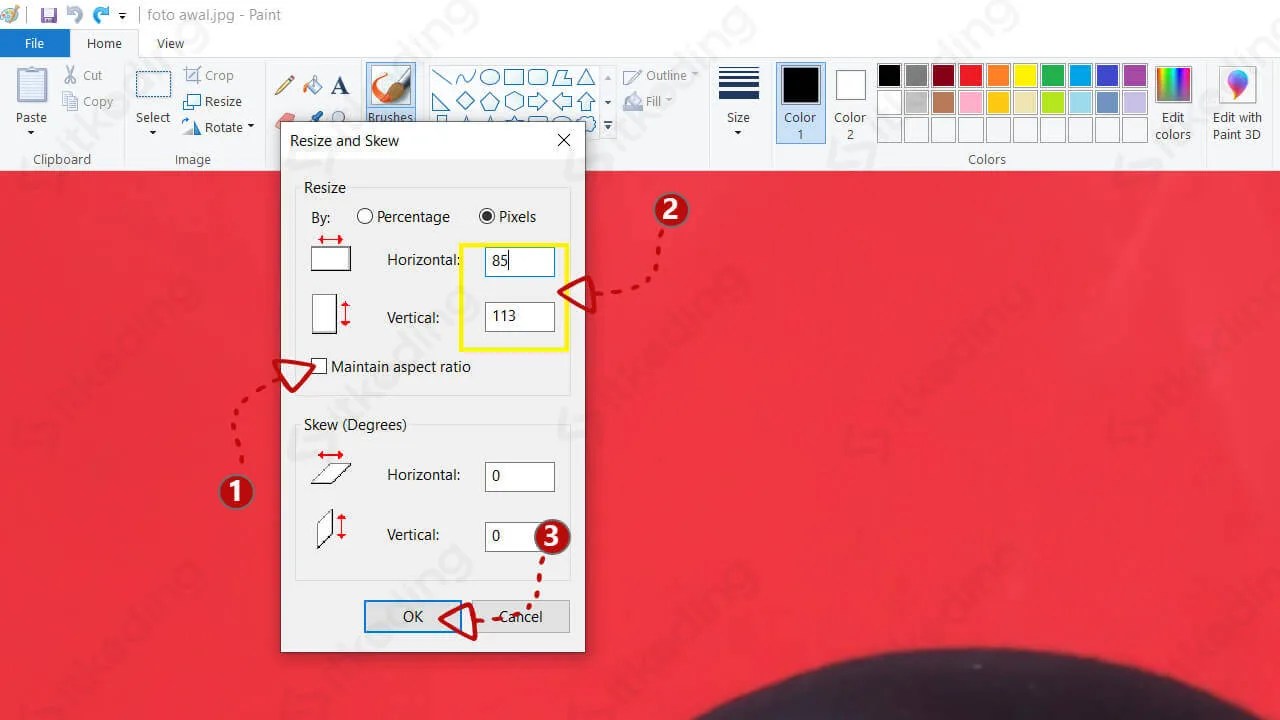Choose the Percentage radio button

(x=403, y=217)
